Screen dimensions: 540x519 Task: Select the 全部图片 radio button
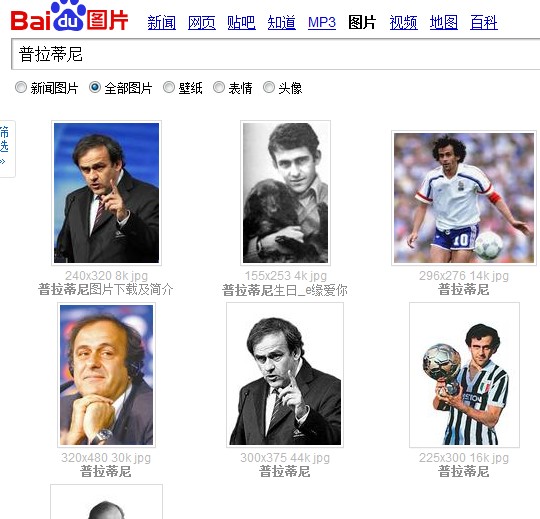point(95,87)
